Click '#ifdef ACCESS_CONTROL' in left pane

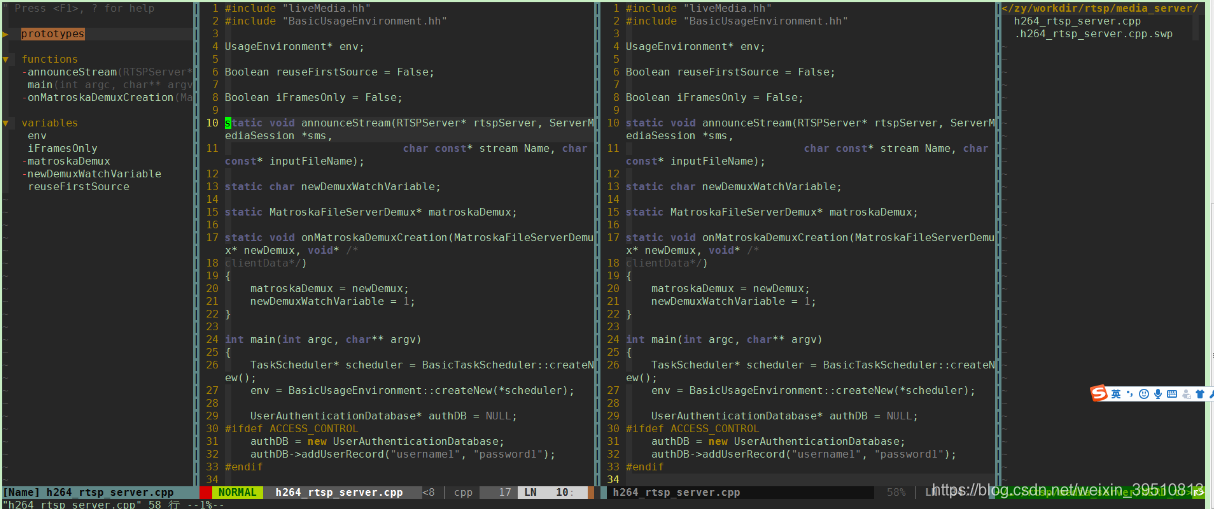click(x=291, y=429)
